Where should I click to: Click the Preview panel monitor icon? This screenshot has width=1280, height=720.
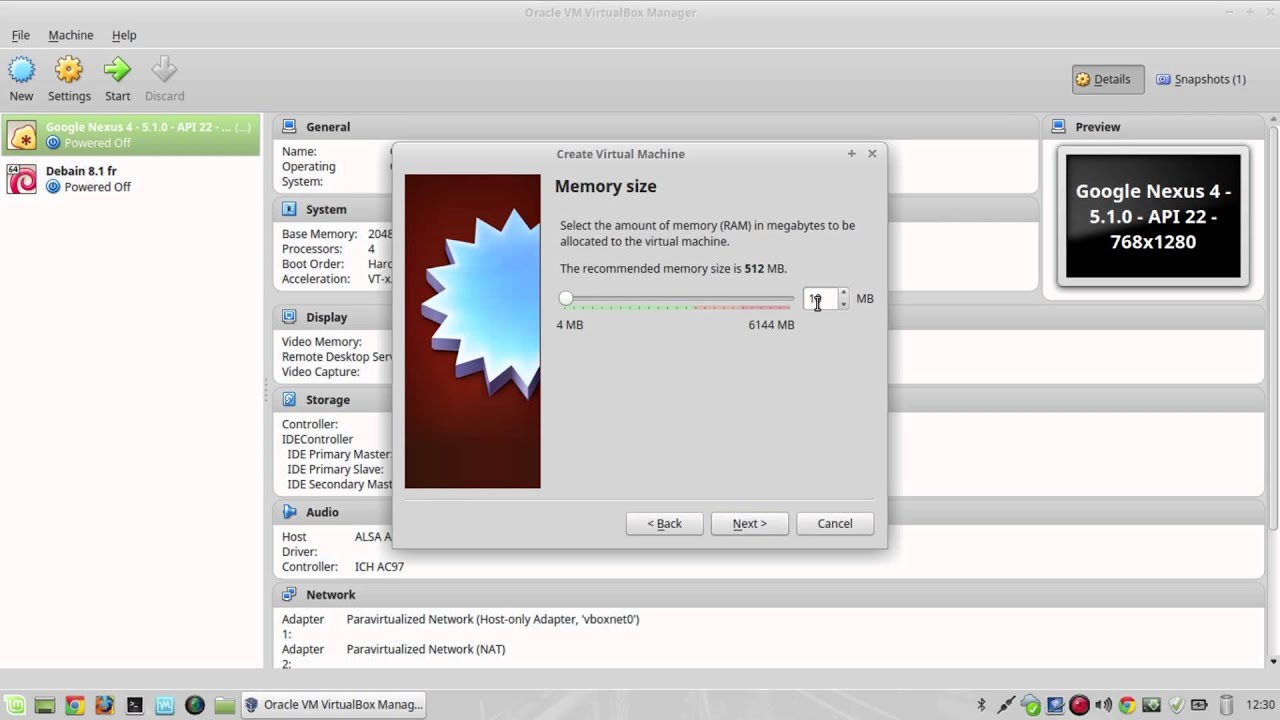pos(1058,127)
